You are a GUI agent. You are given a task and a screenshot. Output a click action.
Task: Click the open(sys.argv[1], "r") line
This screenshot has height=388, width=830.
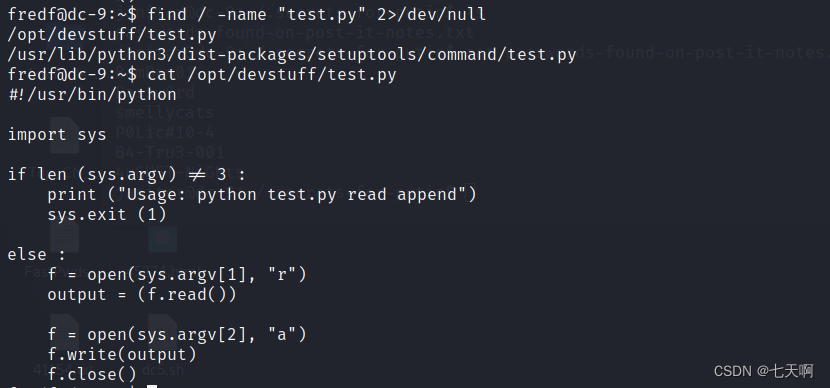click(x=177, y=275)
